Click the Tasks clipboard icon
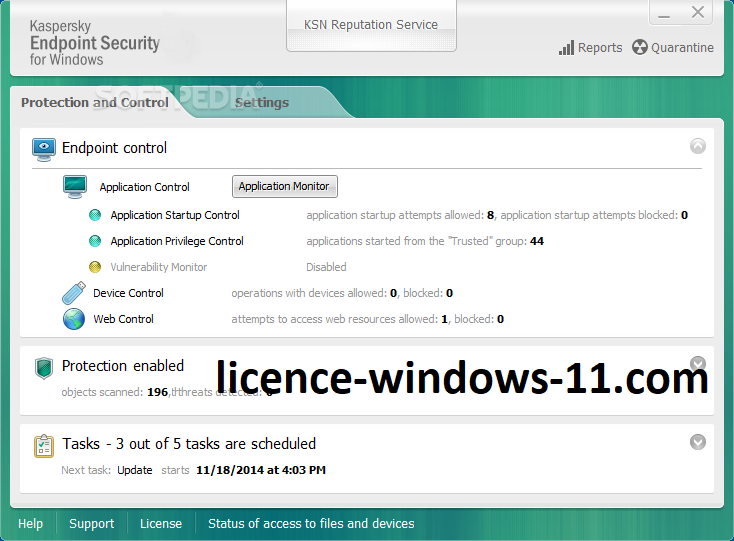The height and width of the screenshot is (541, 734). [44, 445]
